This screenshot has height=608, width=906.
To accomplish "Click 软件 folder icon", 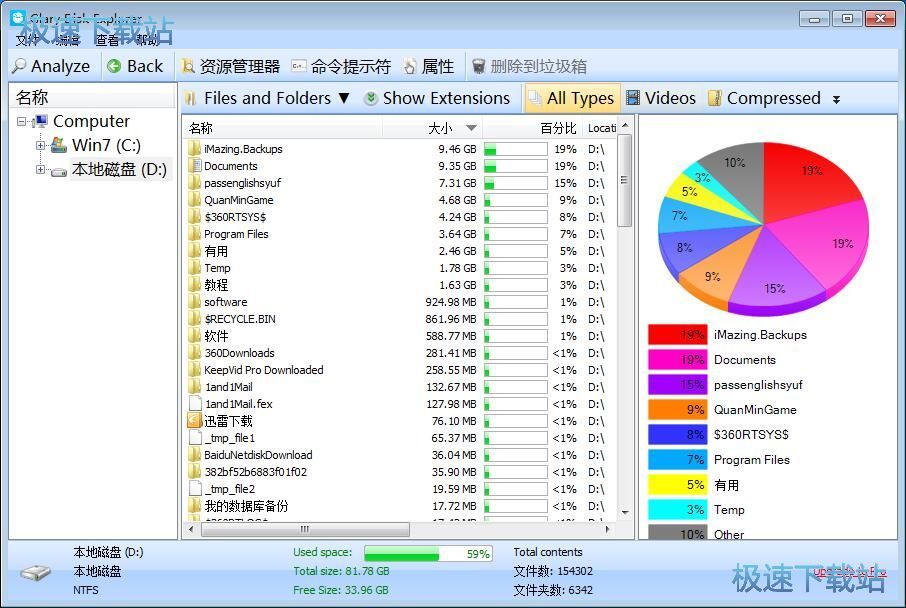I will [x=195, y=336].
